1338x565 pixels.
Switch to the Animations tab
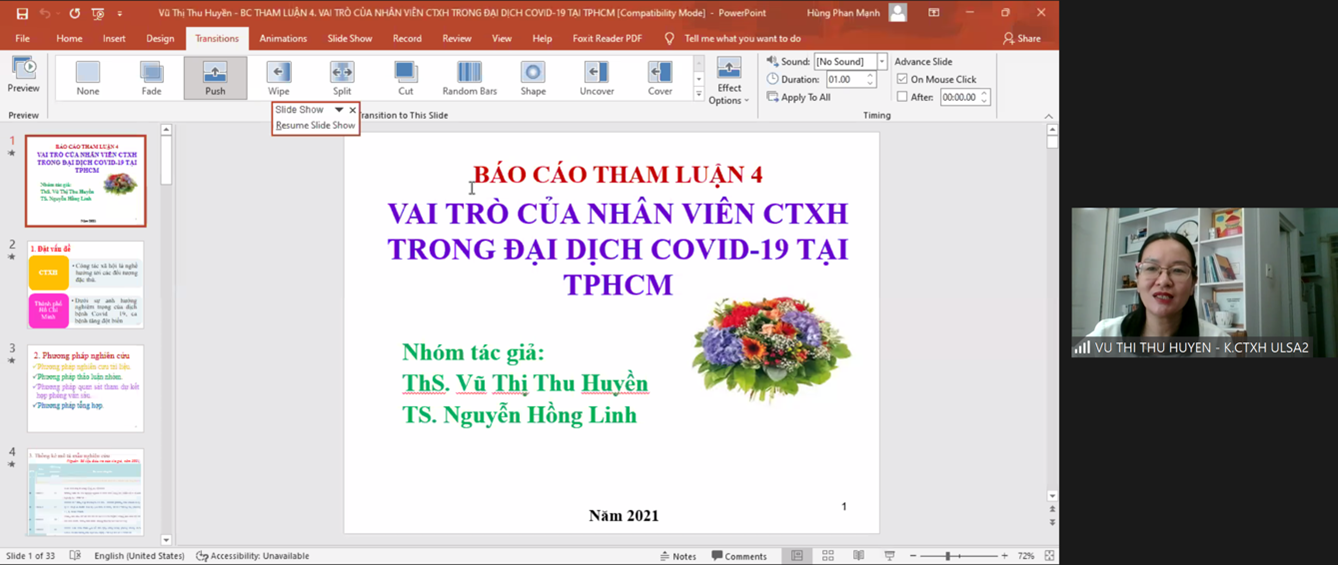pos(283,39)
